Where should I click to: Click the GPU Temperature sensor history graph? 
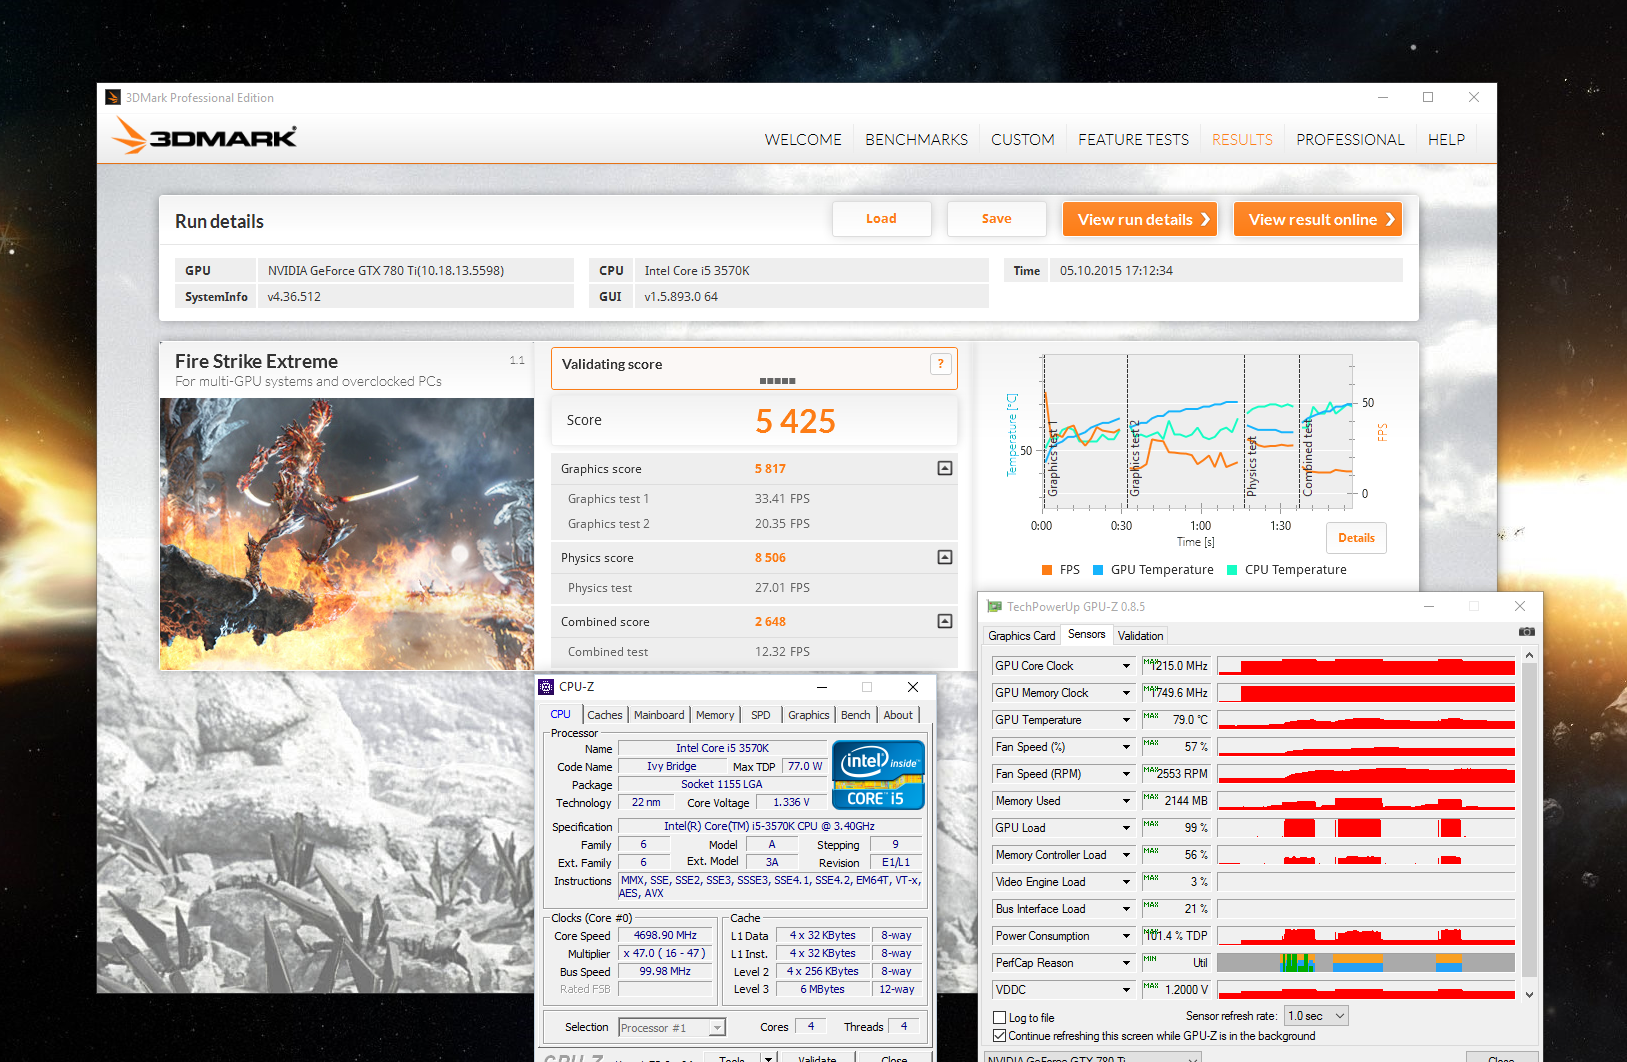click(x=1366, y=720)
